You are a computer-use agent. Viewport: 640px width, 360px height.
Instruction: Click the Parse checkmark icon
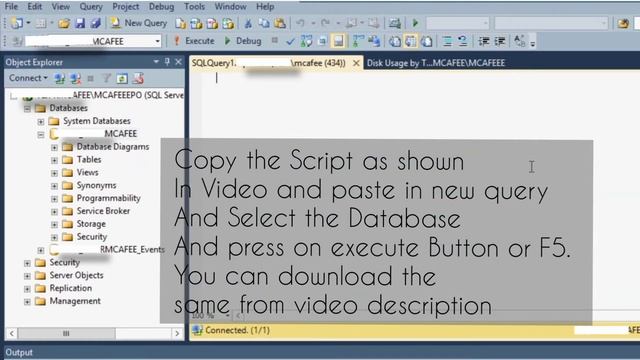click(290, 41)
